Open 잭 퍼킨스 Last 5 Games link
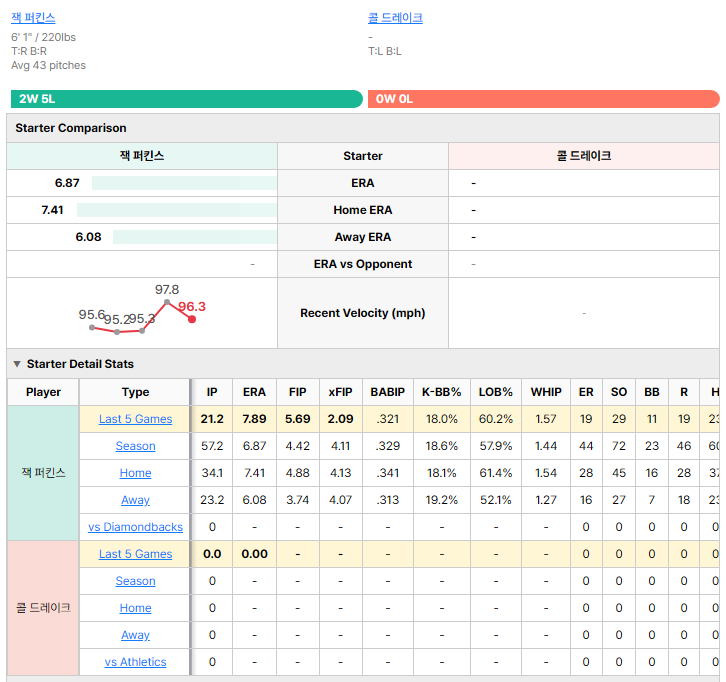This screenshot has width=726, height=682. point(135,419)
